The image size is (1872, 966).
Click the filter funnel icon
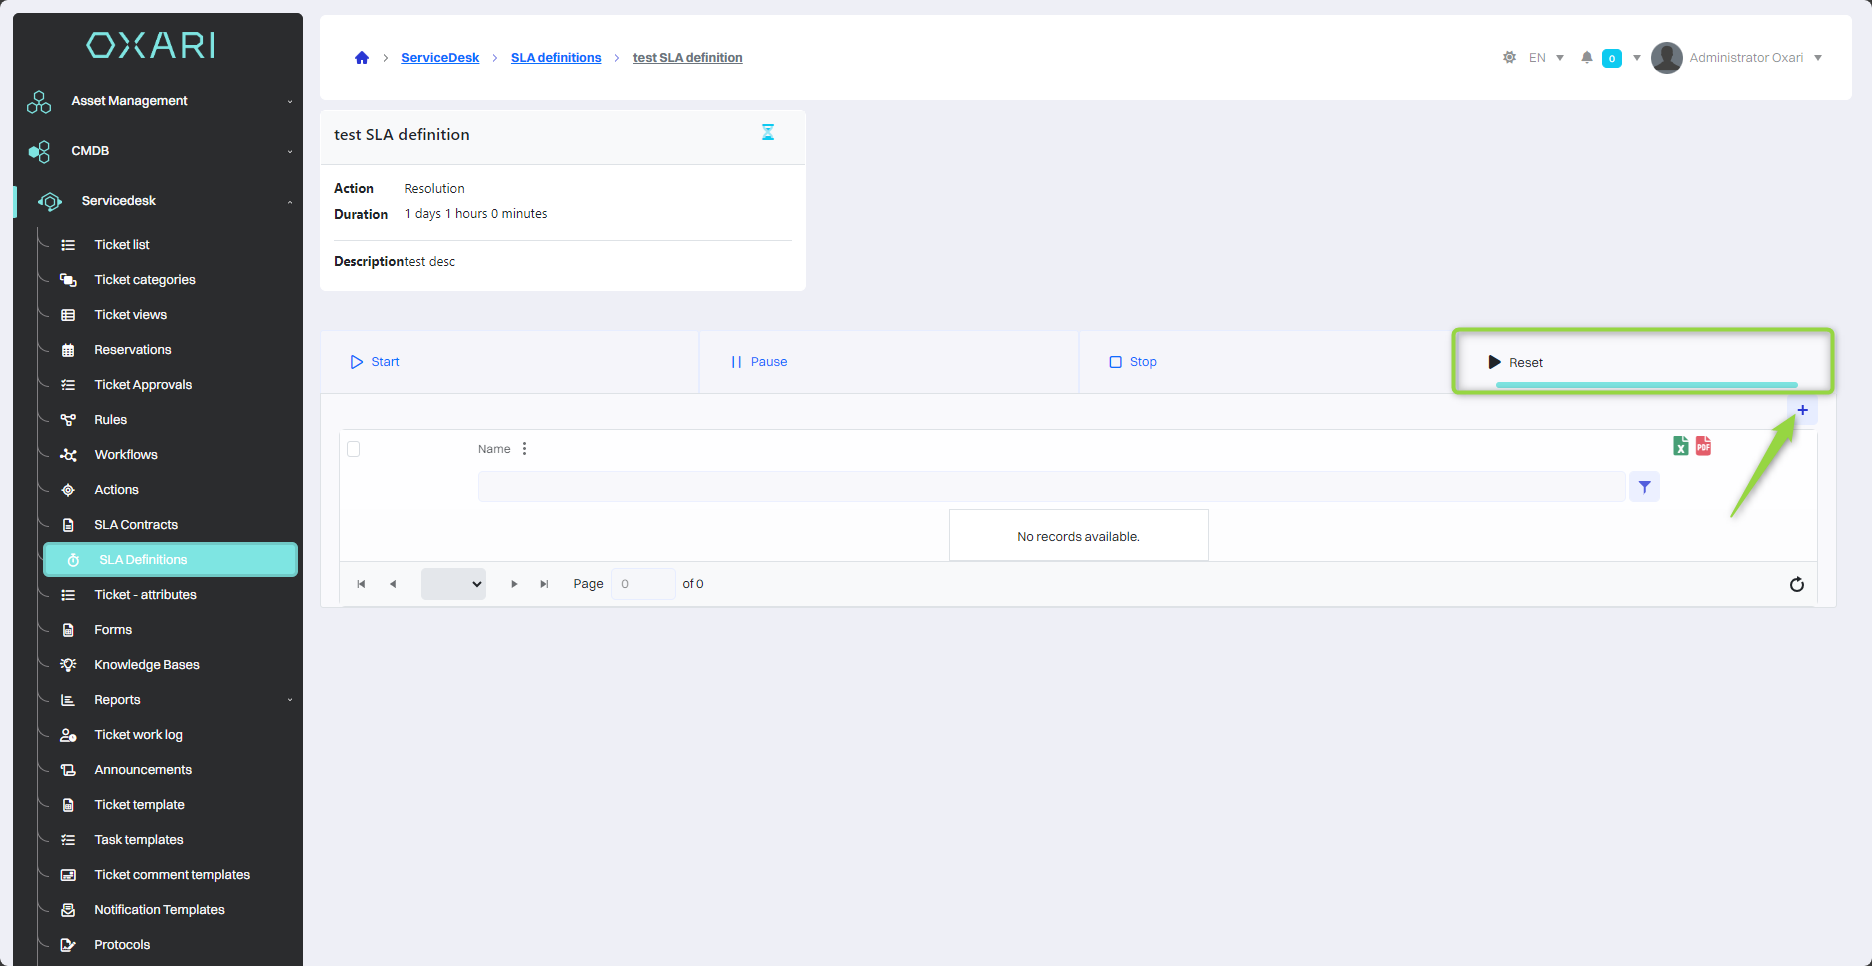[1644, 487]
